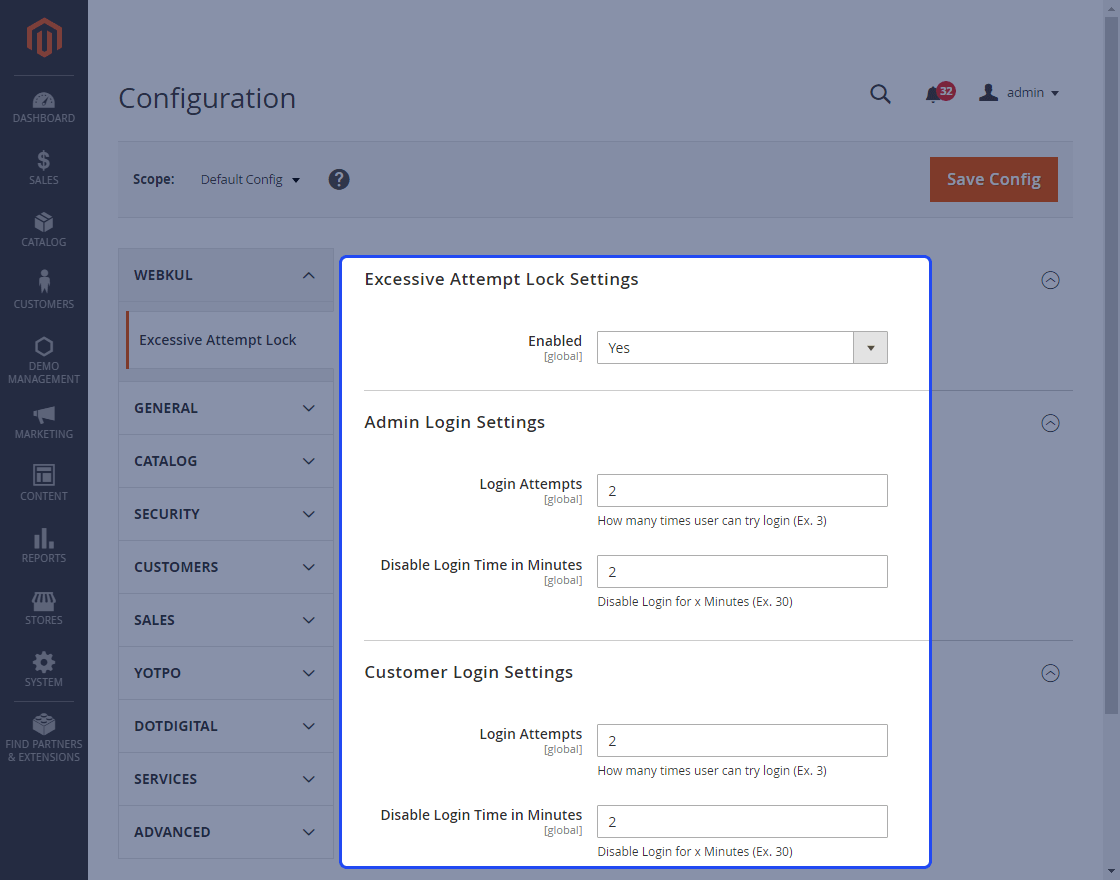Click Customer Disable Login Time field
The image size is (1120, 880).
[742, 821]
